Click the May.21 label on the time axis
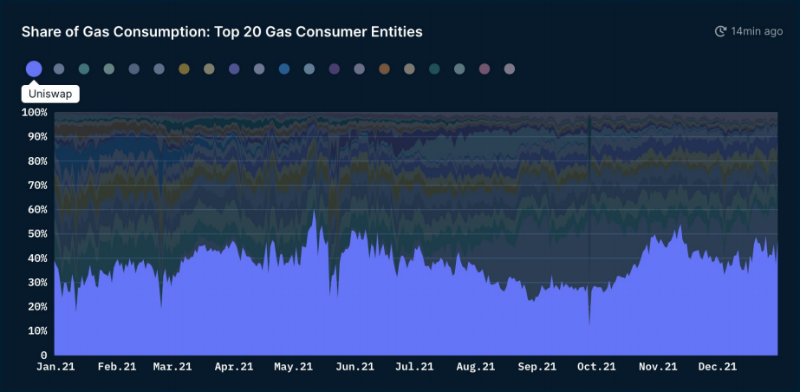800x392 pixels. pyautogui.click(x=293, y=366)
